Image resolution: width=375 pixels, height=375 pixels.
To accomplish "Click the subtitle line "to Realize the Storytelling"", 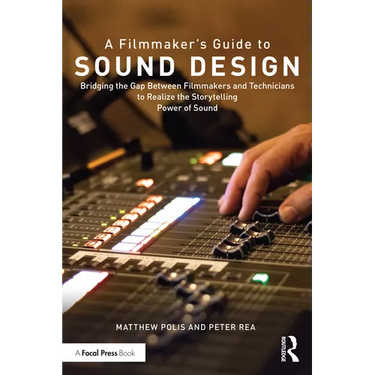I will coord(187,97).
